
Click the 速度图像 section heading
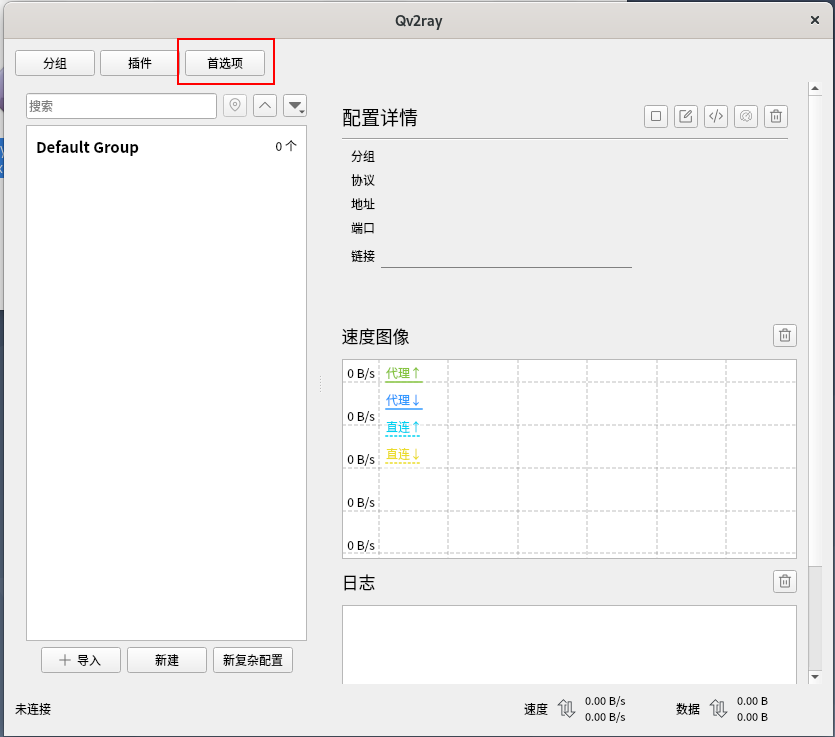pyautogui.click(x=375, y=337)
